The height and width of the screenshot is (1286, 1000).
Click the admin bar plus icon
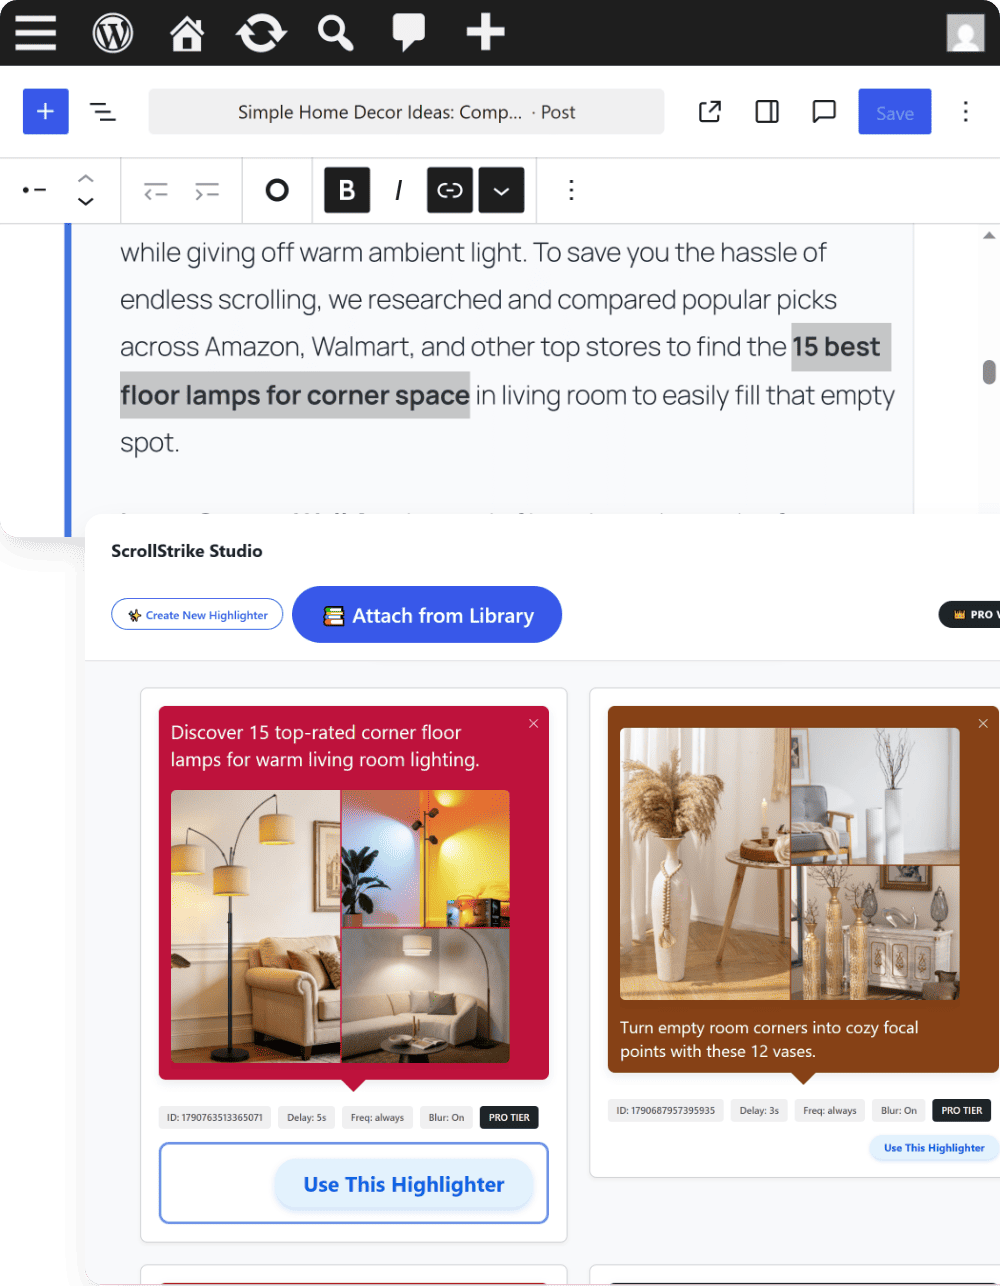485,32
